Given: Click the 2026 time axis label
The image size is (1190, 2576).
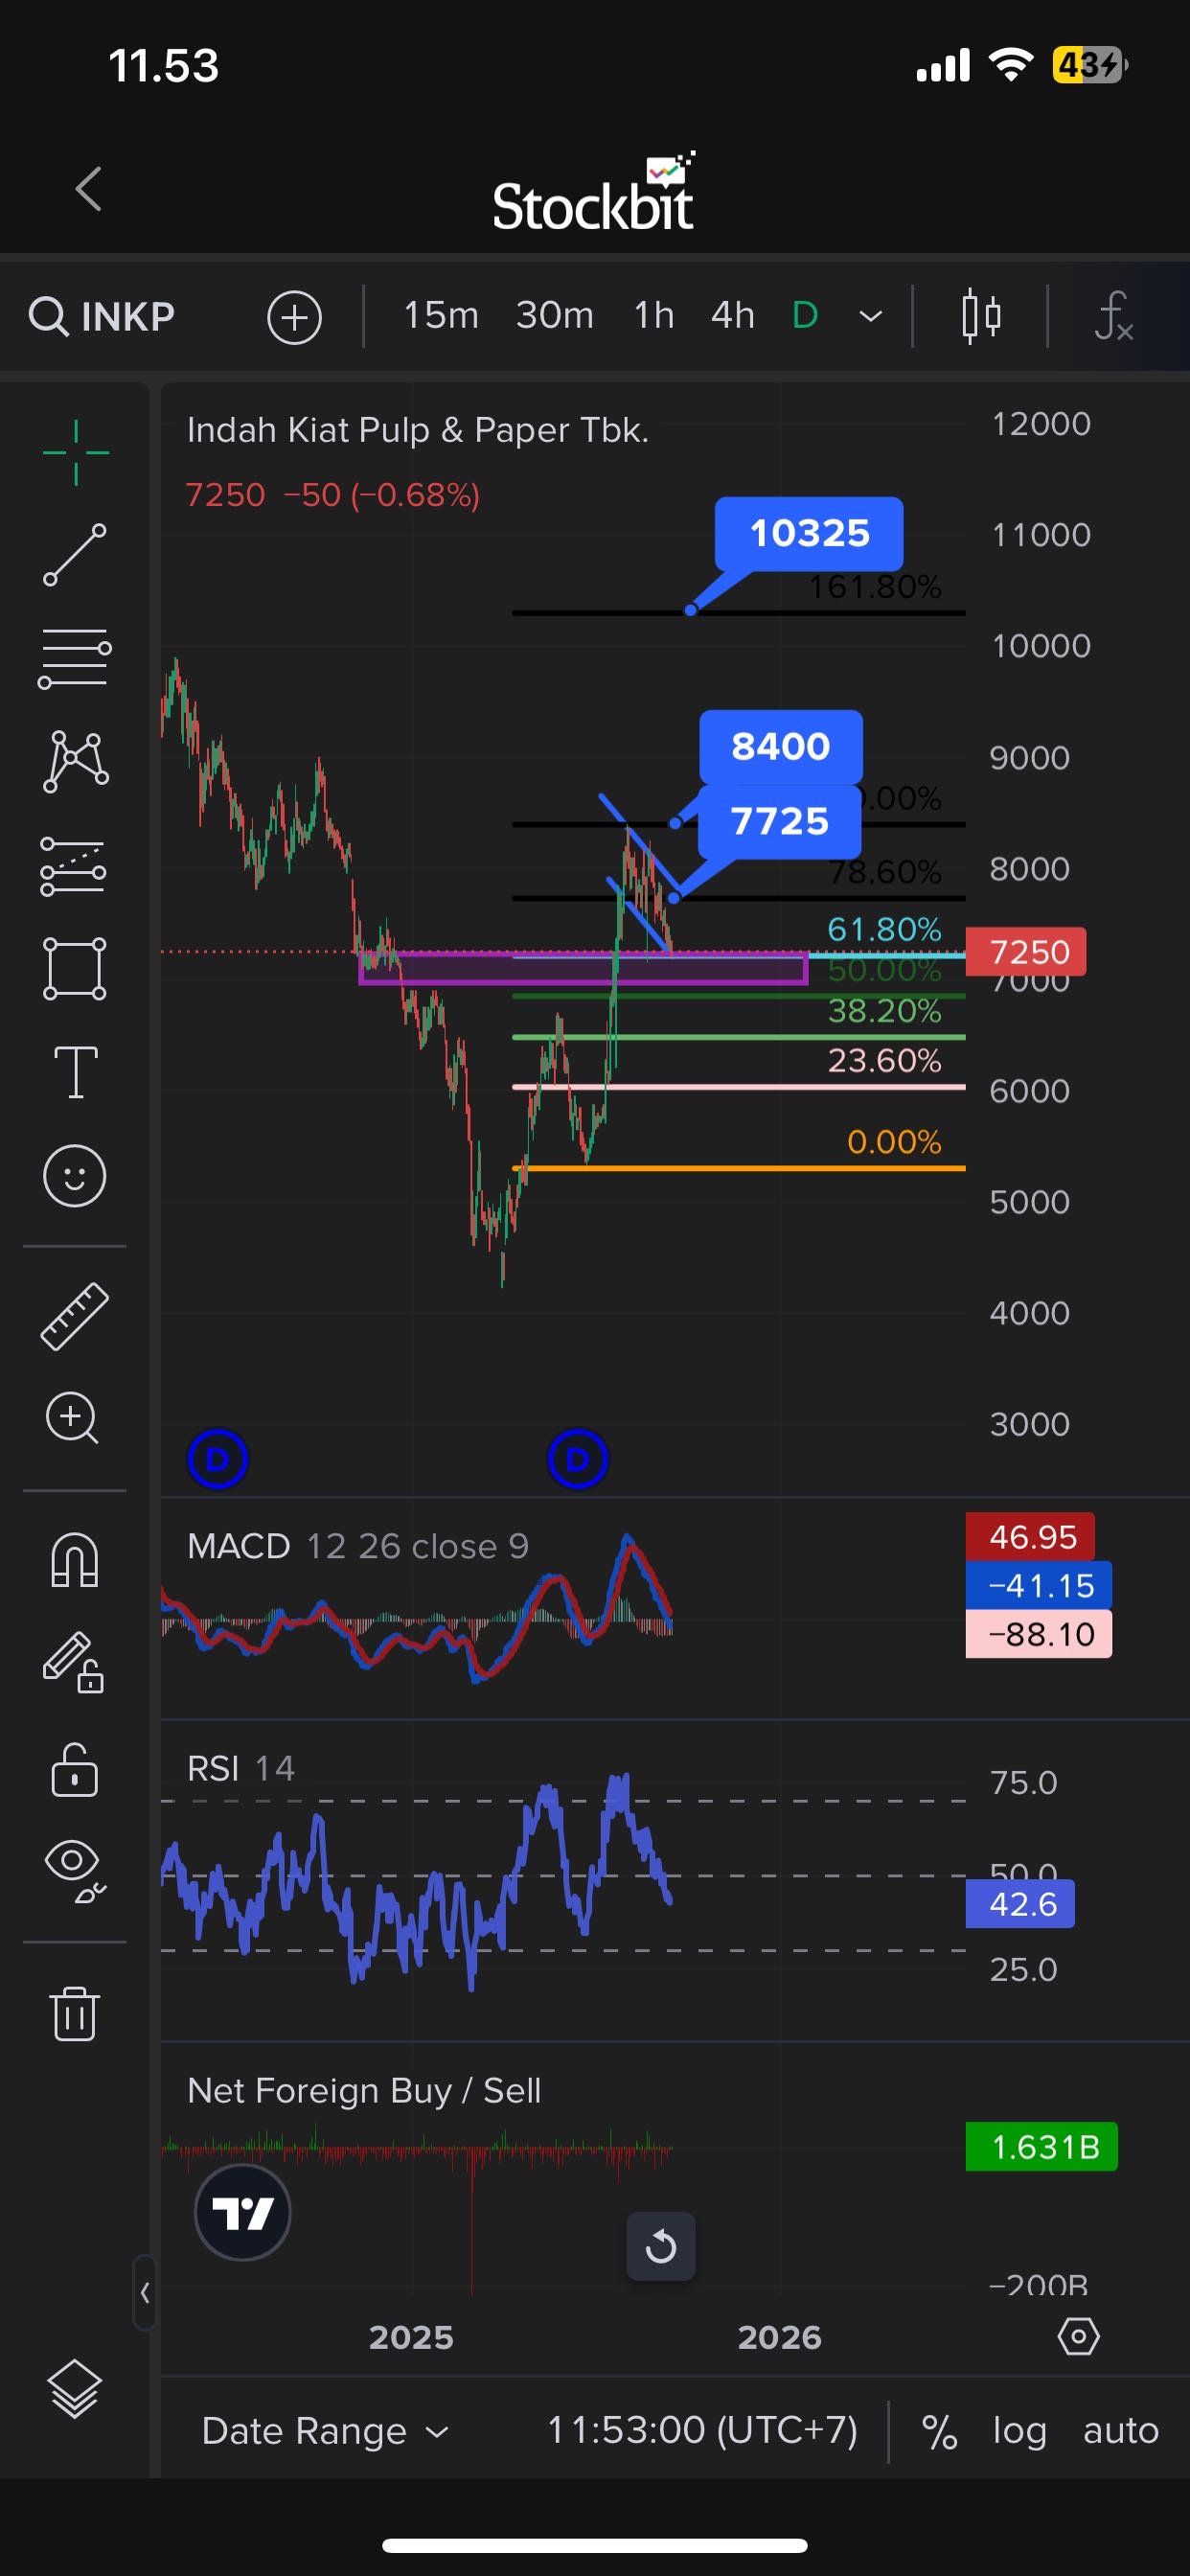Looking at the screenshot, I should 779,2337.
